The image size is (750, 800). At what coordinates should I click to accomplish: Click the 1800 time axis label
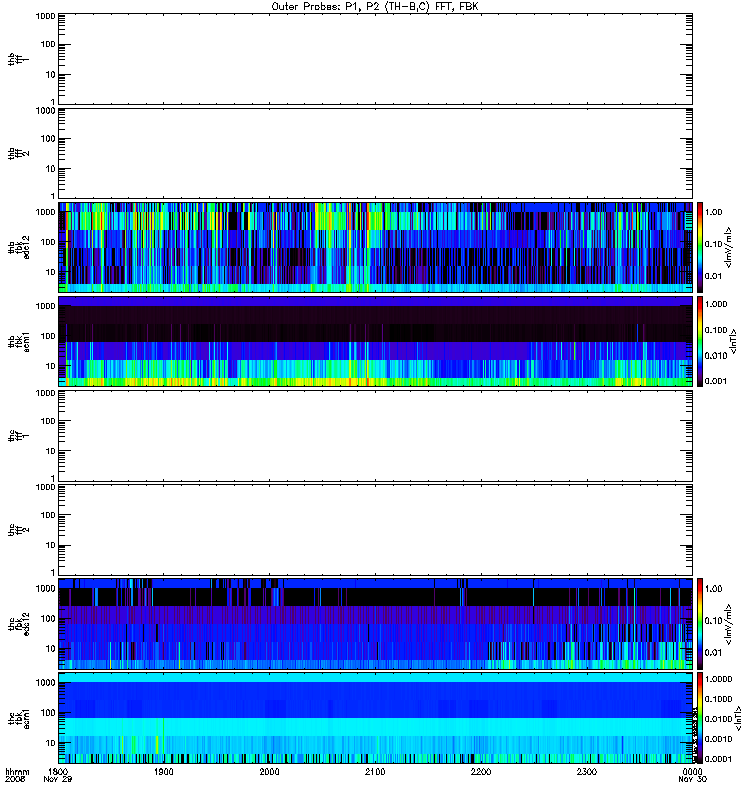point(58,771)
